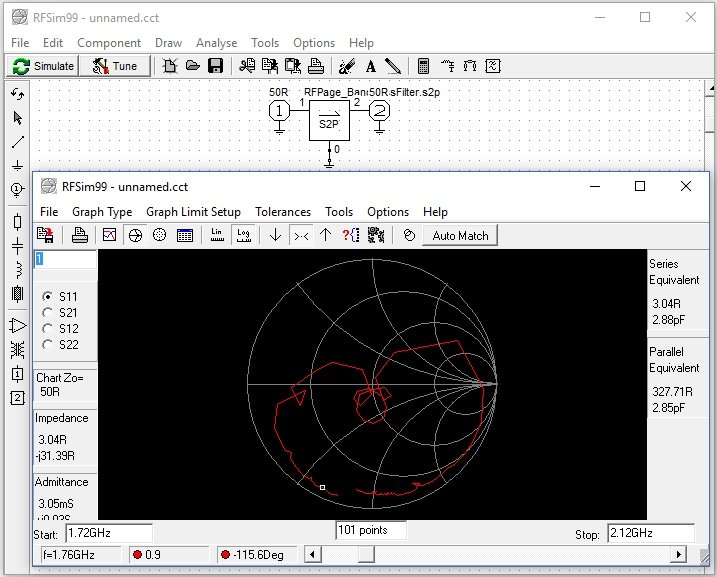
Task: Select the resistor component tool
Action: click(x=17, y=222)
